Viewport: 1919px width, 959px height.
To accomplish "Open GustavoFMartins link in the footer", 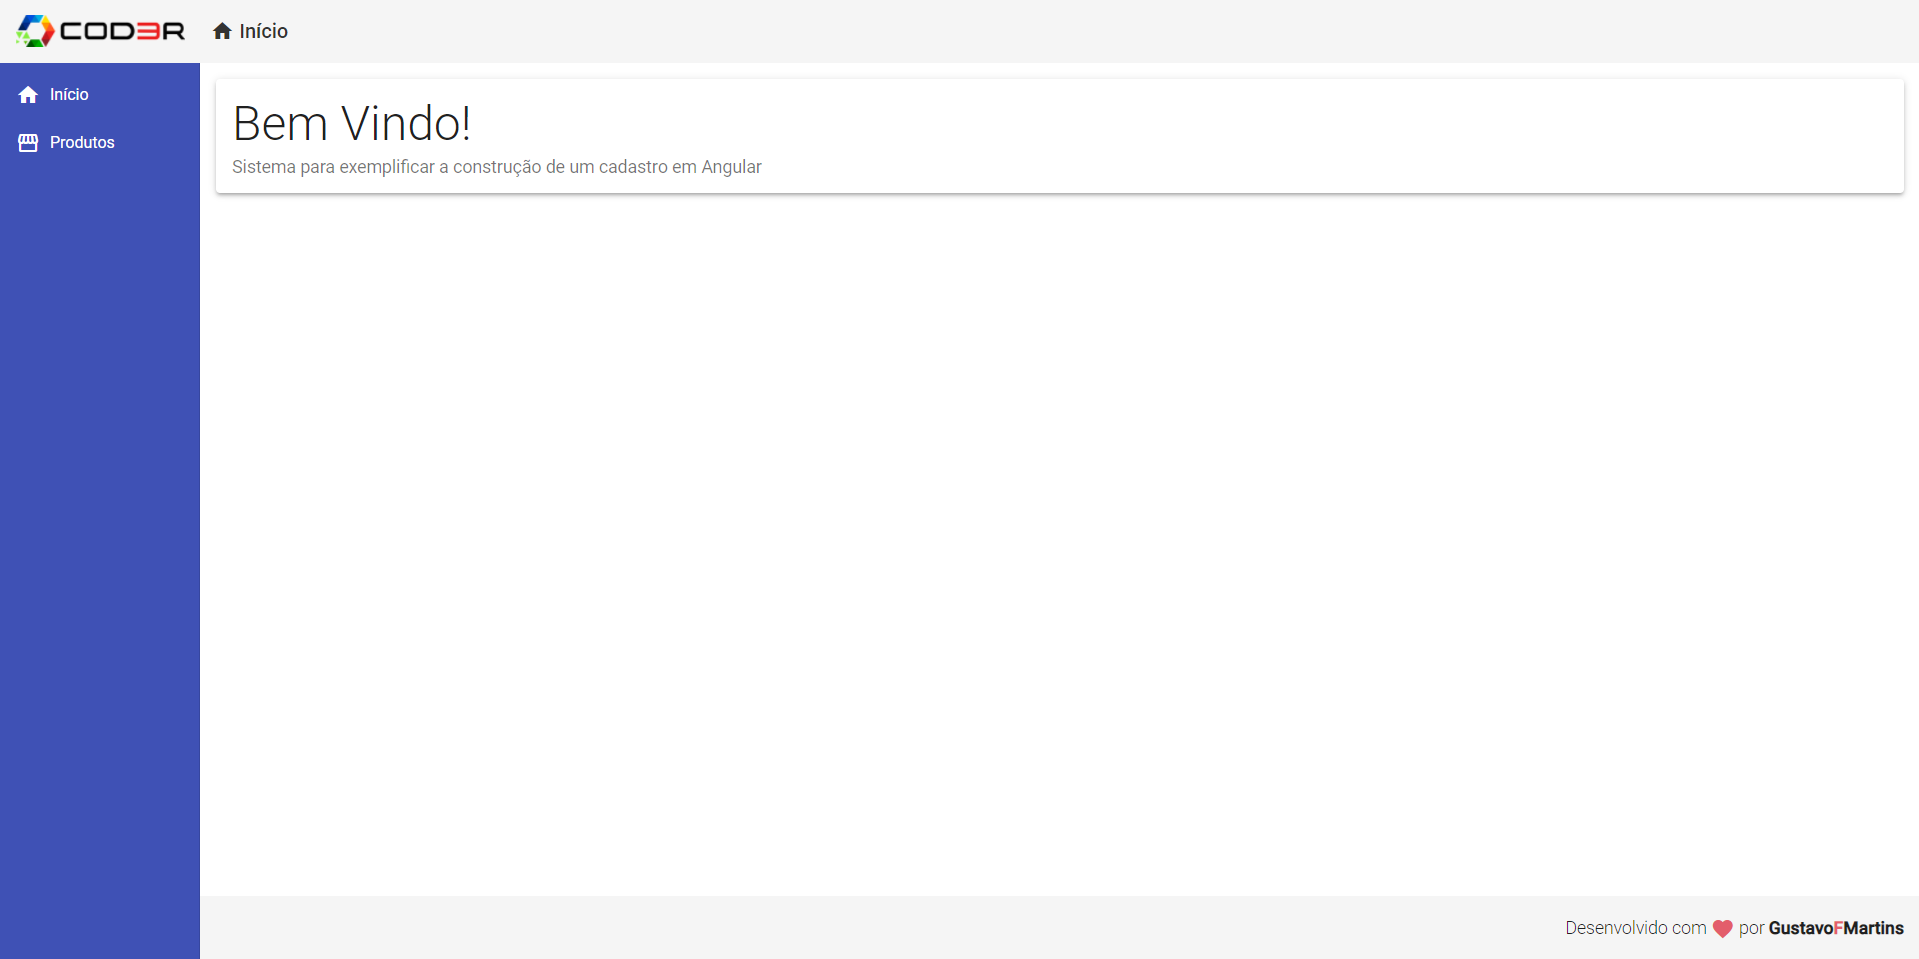I will point(1838,928).
